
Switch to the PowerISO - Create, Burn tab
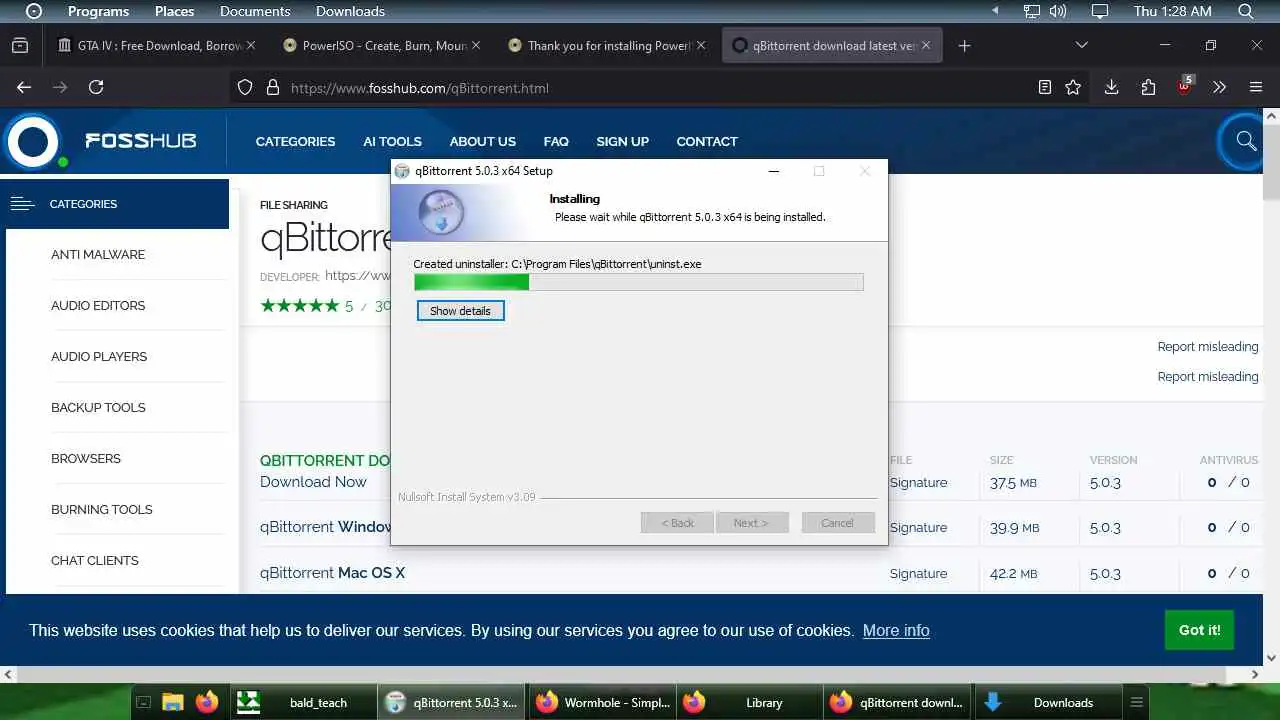[380, 45]
